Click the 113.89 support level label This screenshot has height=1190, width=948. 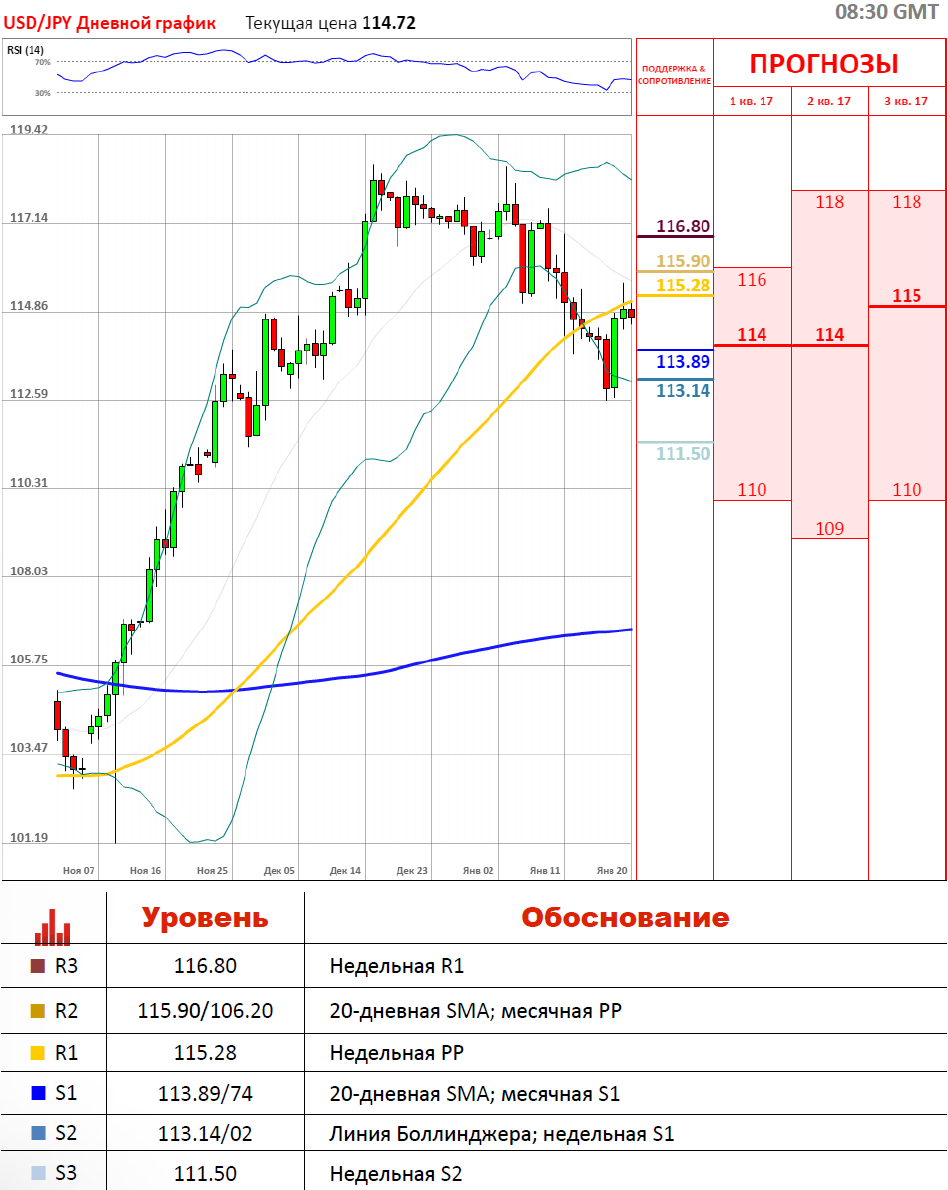pyautogui.click(x=683, y=362)
